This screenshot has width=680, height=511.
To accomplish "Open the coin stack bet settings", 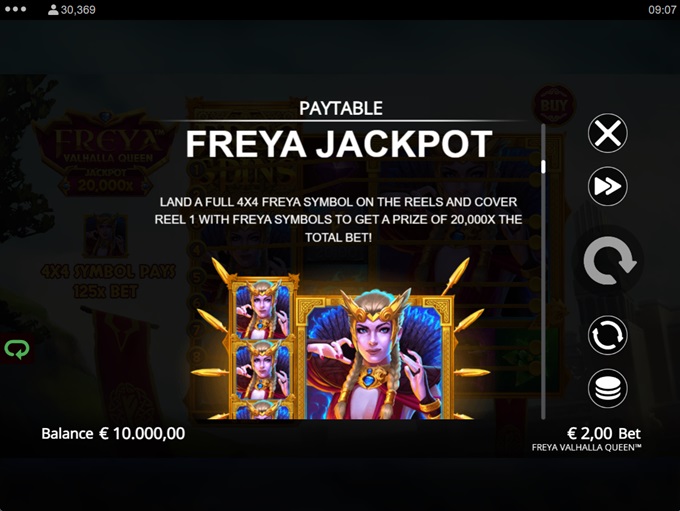I will coord(607,388).
